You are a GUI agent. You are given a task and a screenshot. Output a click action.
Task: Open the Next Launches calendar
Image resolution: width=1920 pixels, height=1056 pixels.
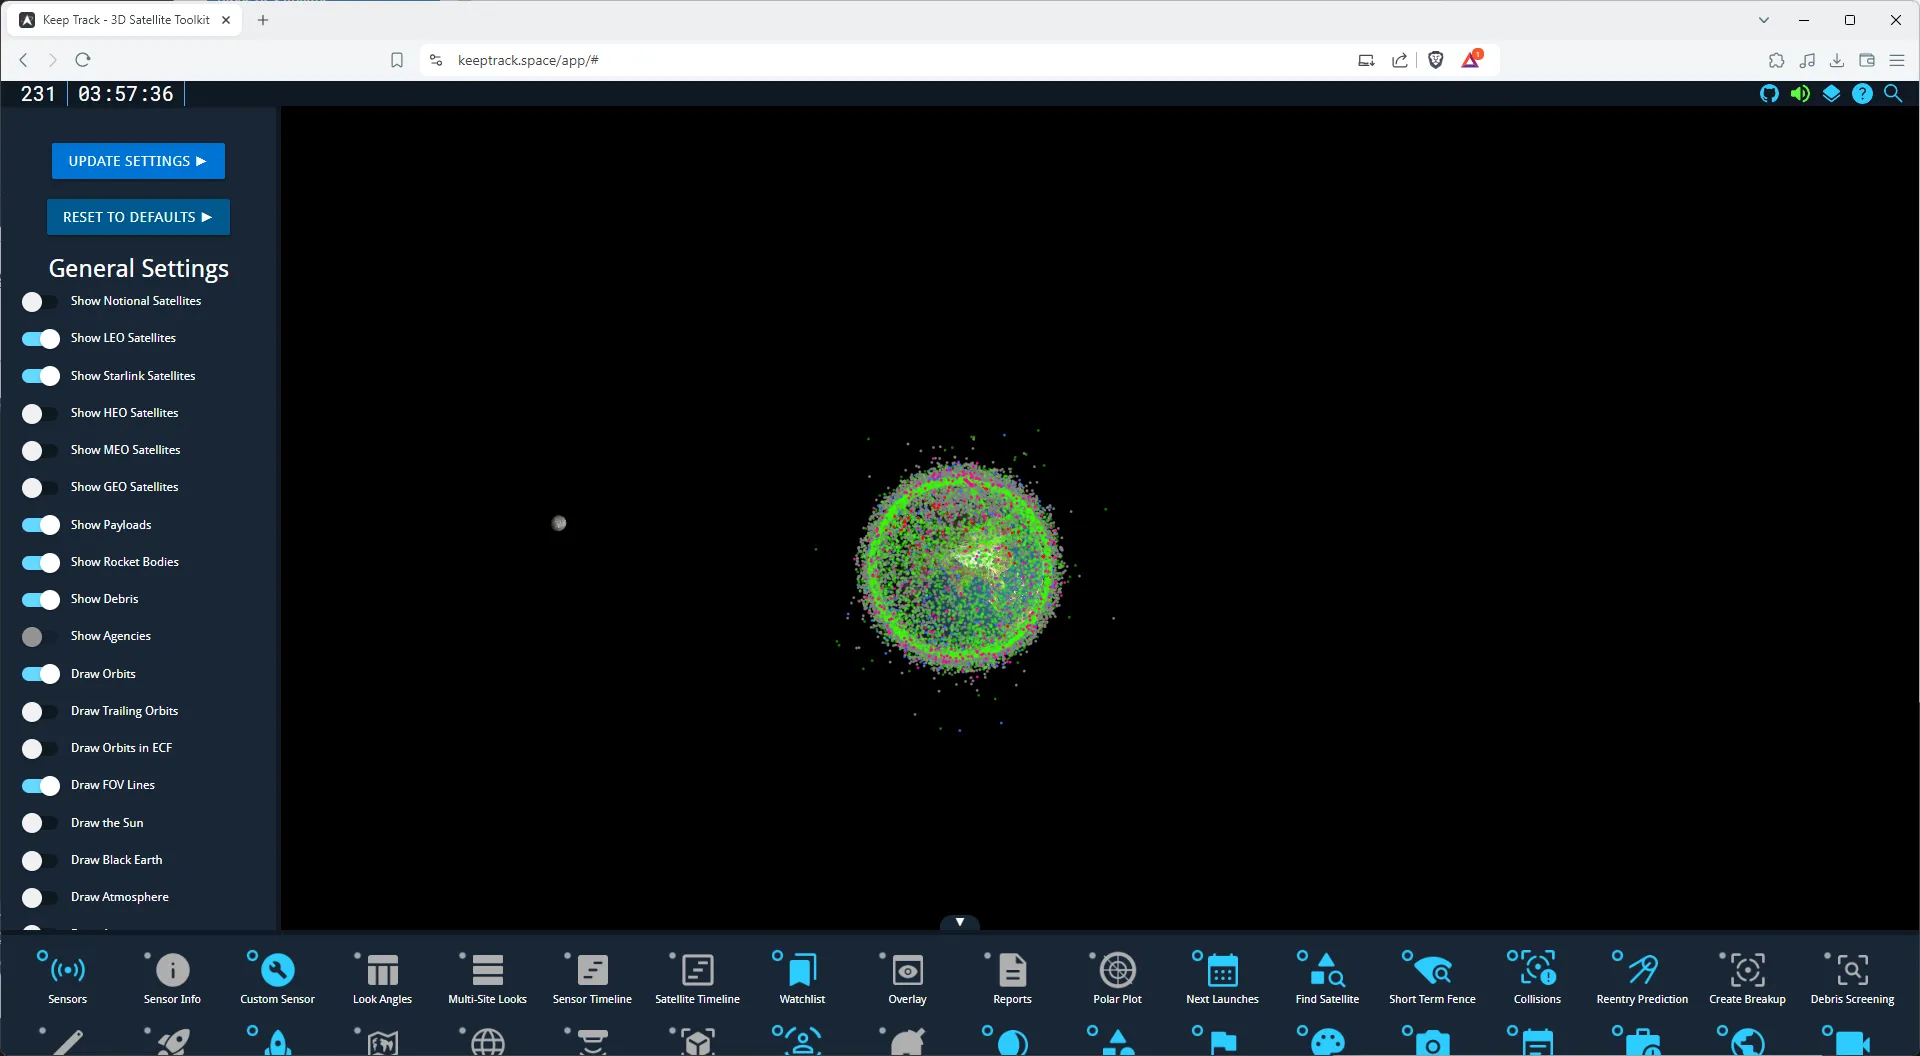pos(1221,977)
